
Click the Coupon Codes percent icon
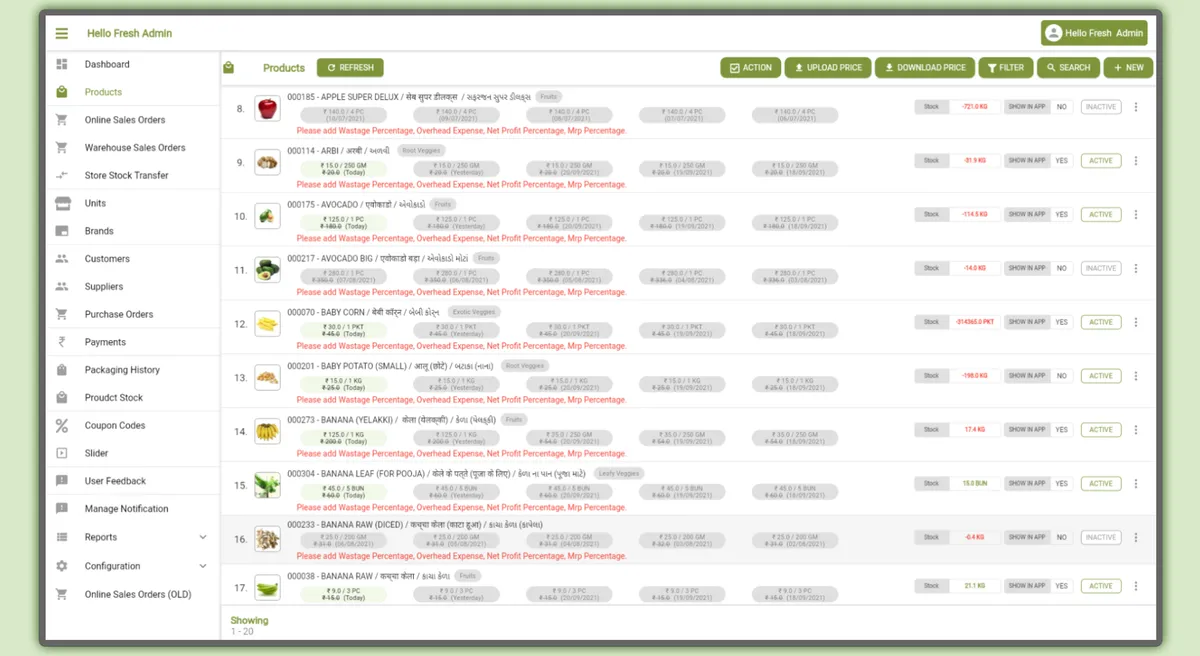tap(62, 425)
